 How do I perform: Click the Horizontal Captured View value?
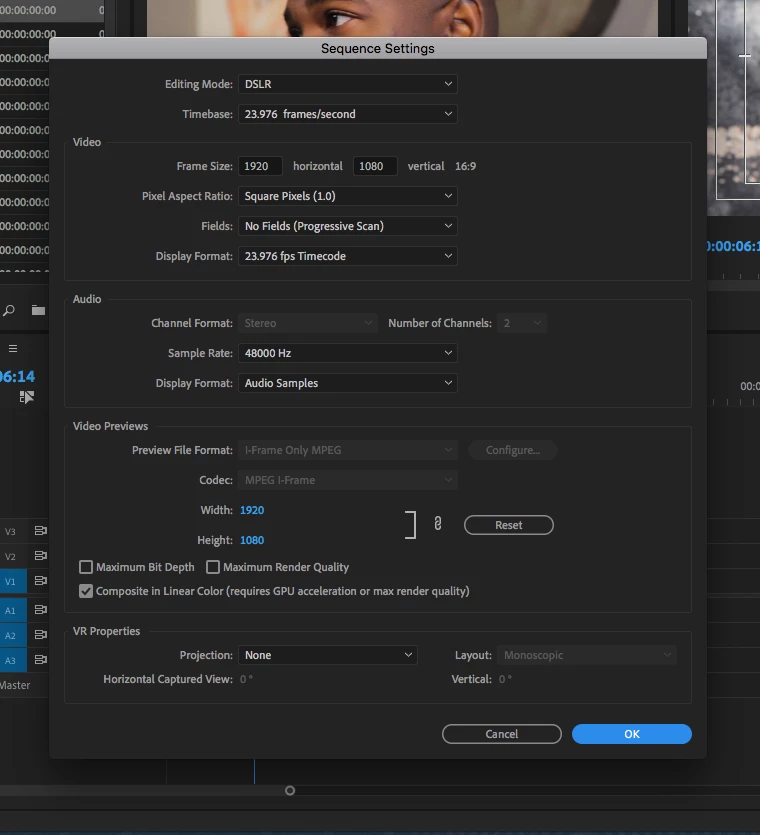[246, 679]
